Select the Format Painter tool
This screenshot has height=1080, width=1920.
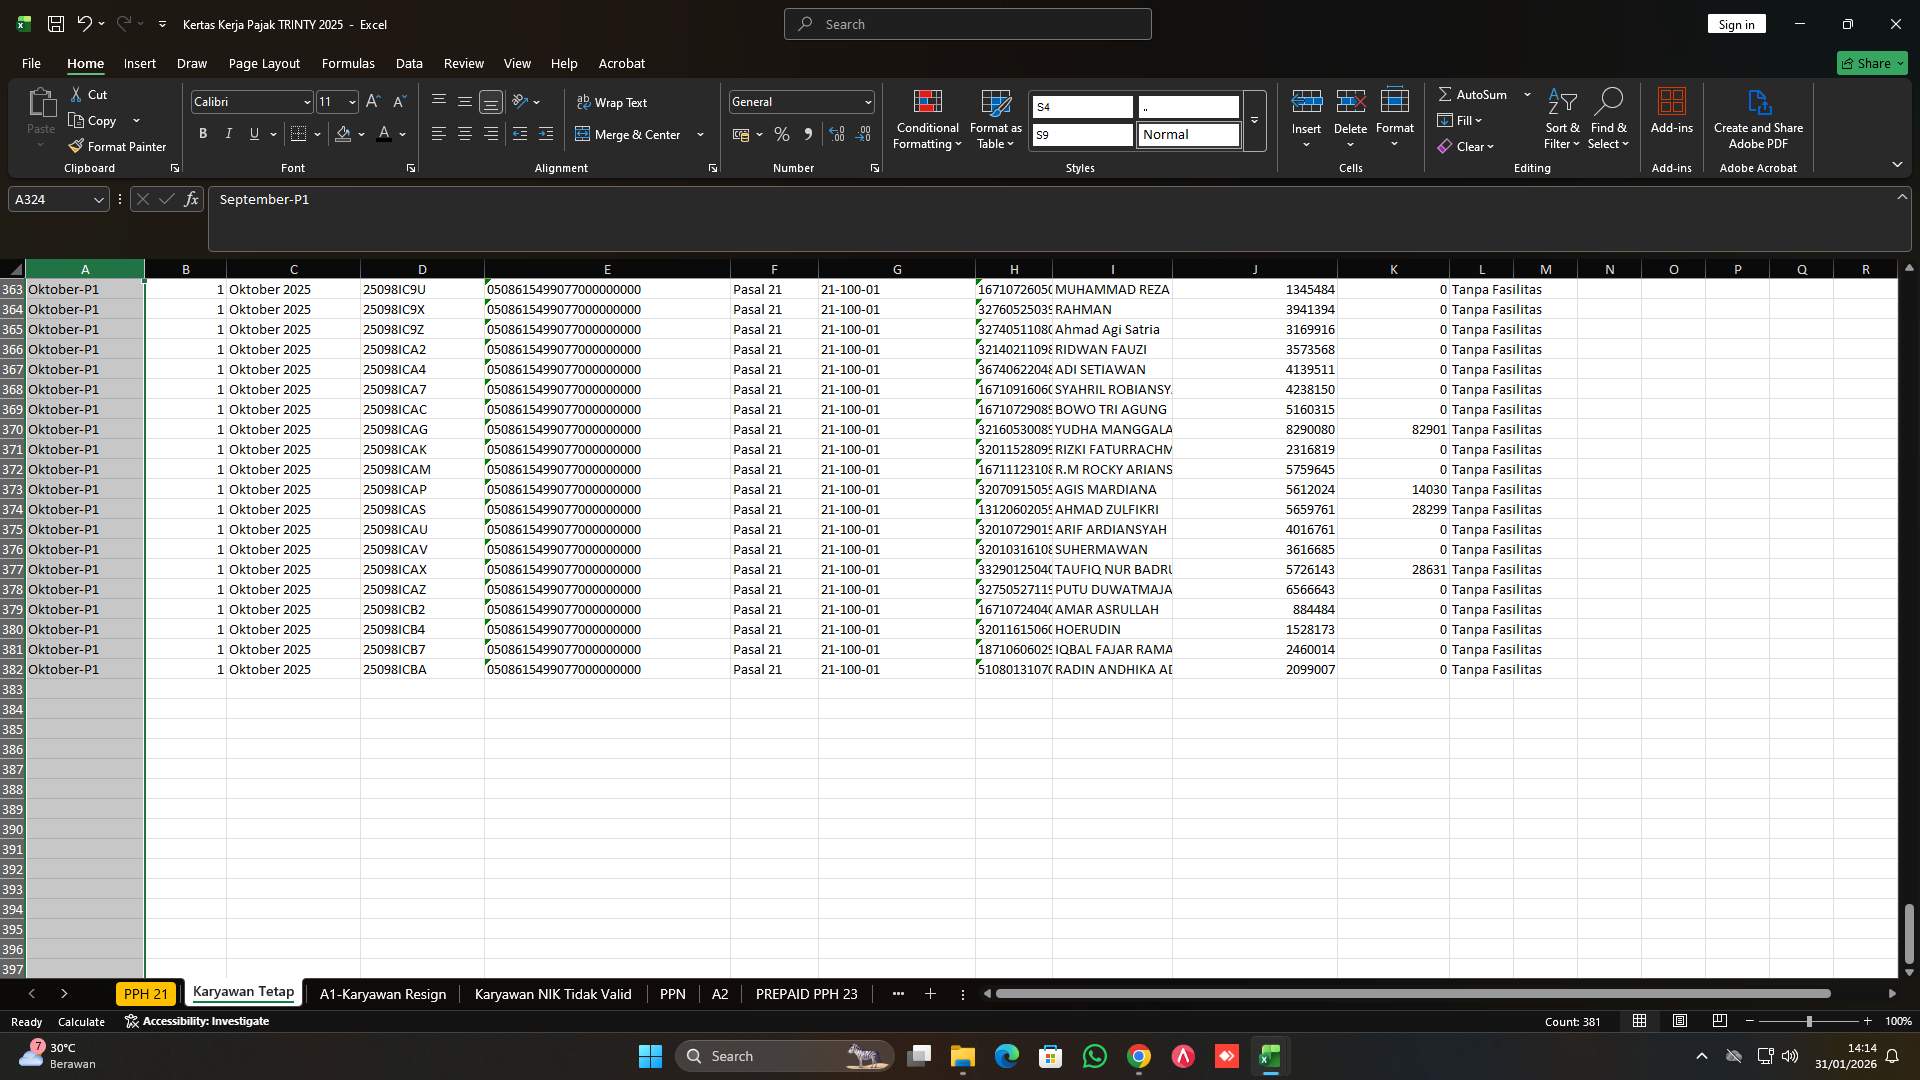(117, 146)
